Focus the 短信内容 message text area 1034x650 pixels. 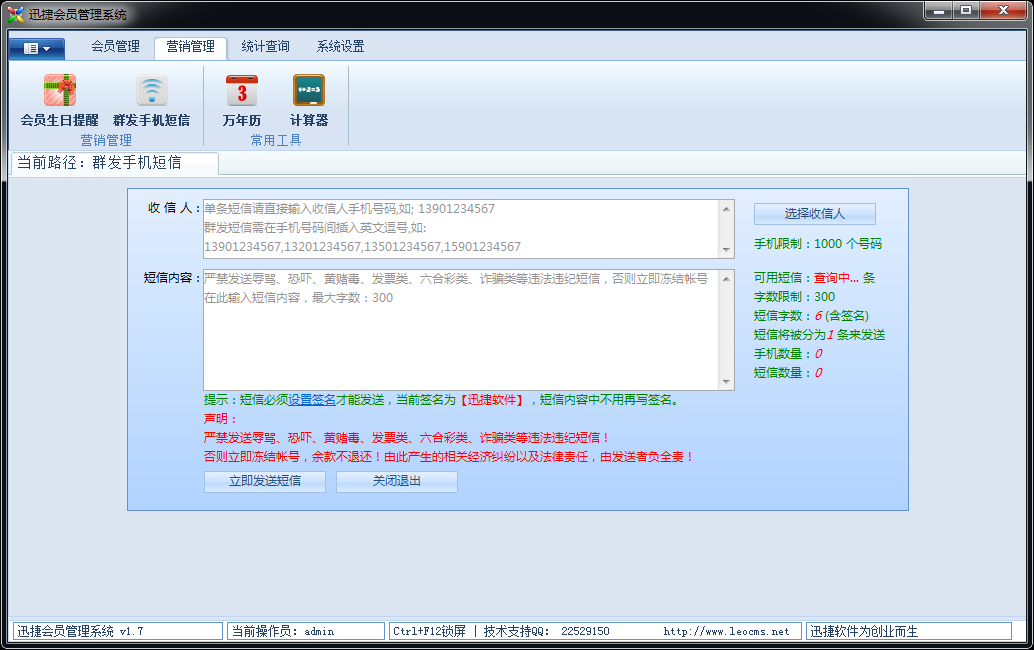click(x=462, y=330)
